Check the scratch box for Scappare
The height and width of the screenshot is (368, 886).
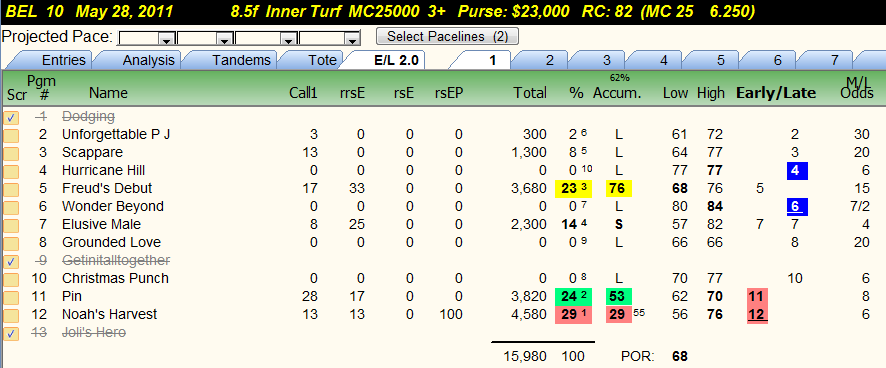tap(11, 154)
